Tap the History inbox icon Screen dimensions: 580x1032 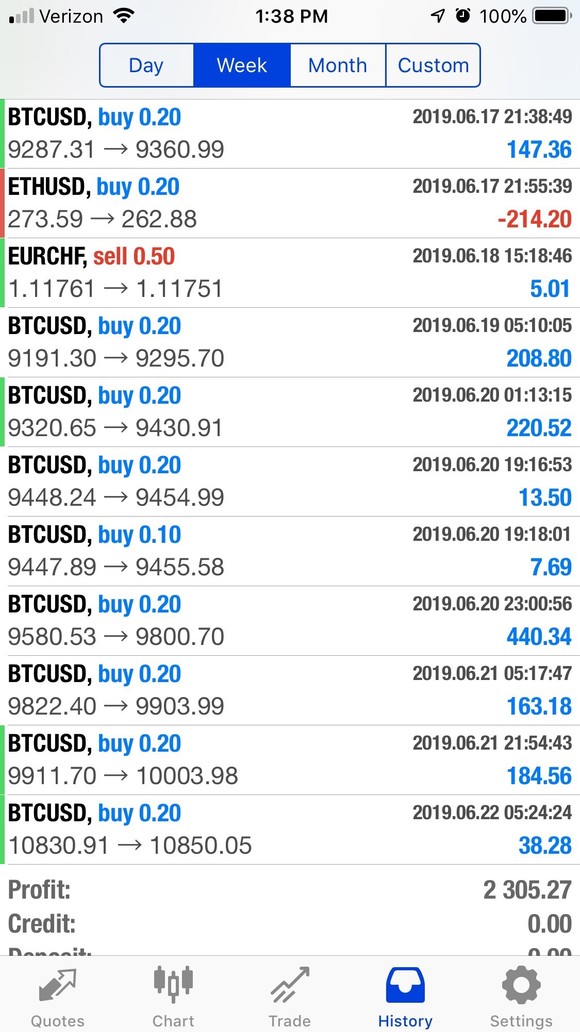tap(405, 986)
